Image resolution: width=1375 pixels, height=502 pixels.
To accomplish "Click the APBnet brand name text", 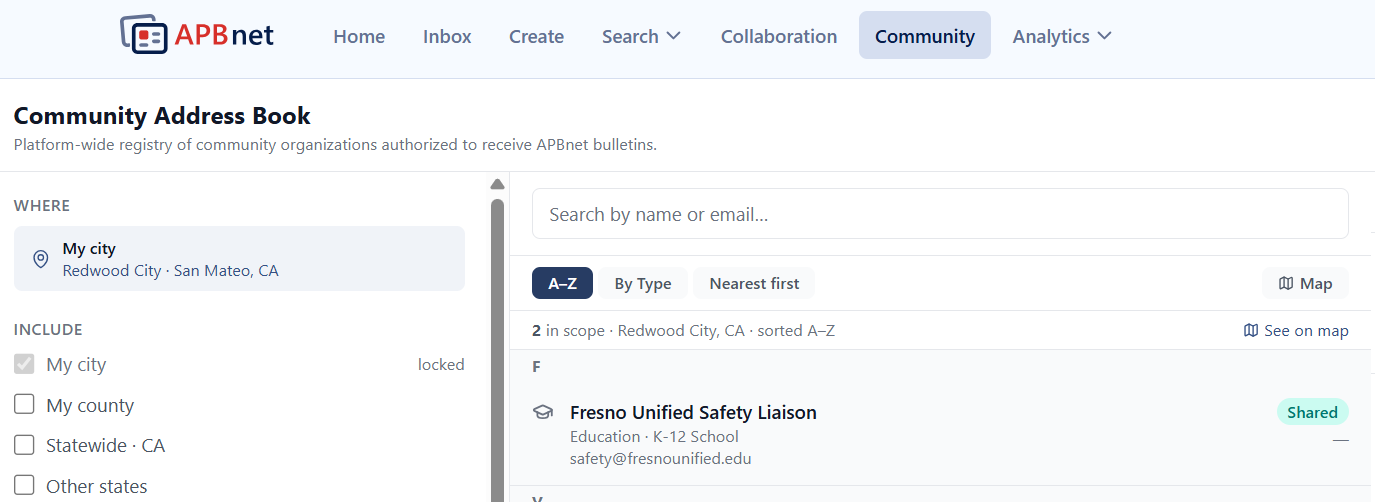I will pyautogui.click(x=224, y=35).
